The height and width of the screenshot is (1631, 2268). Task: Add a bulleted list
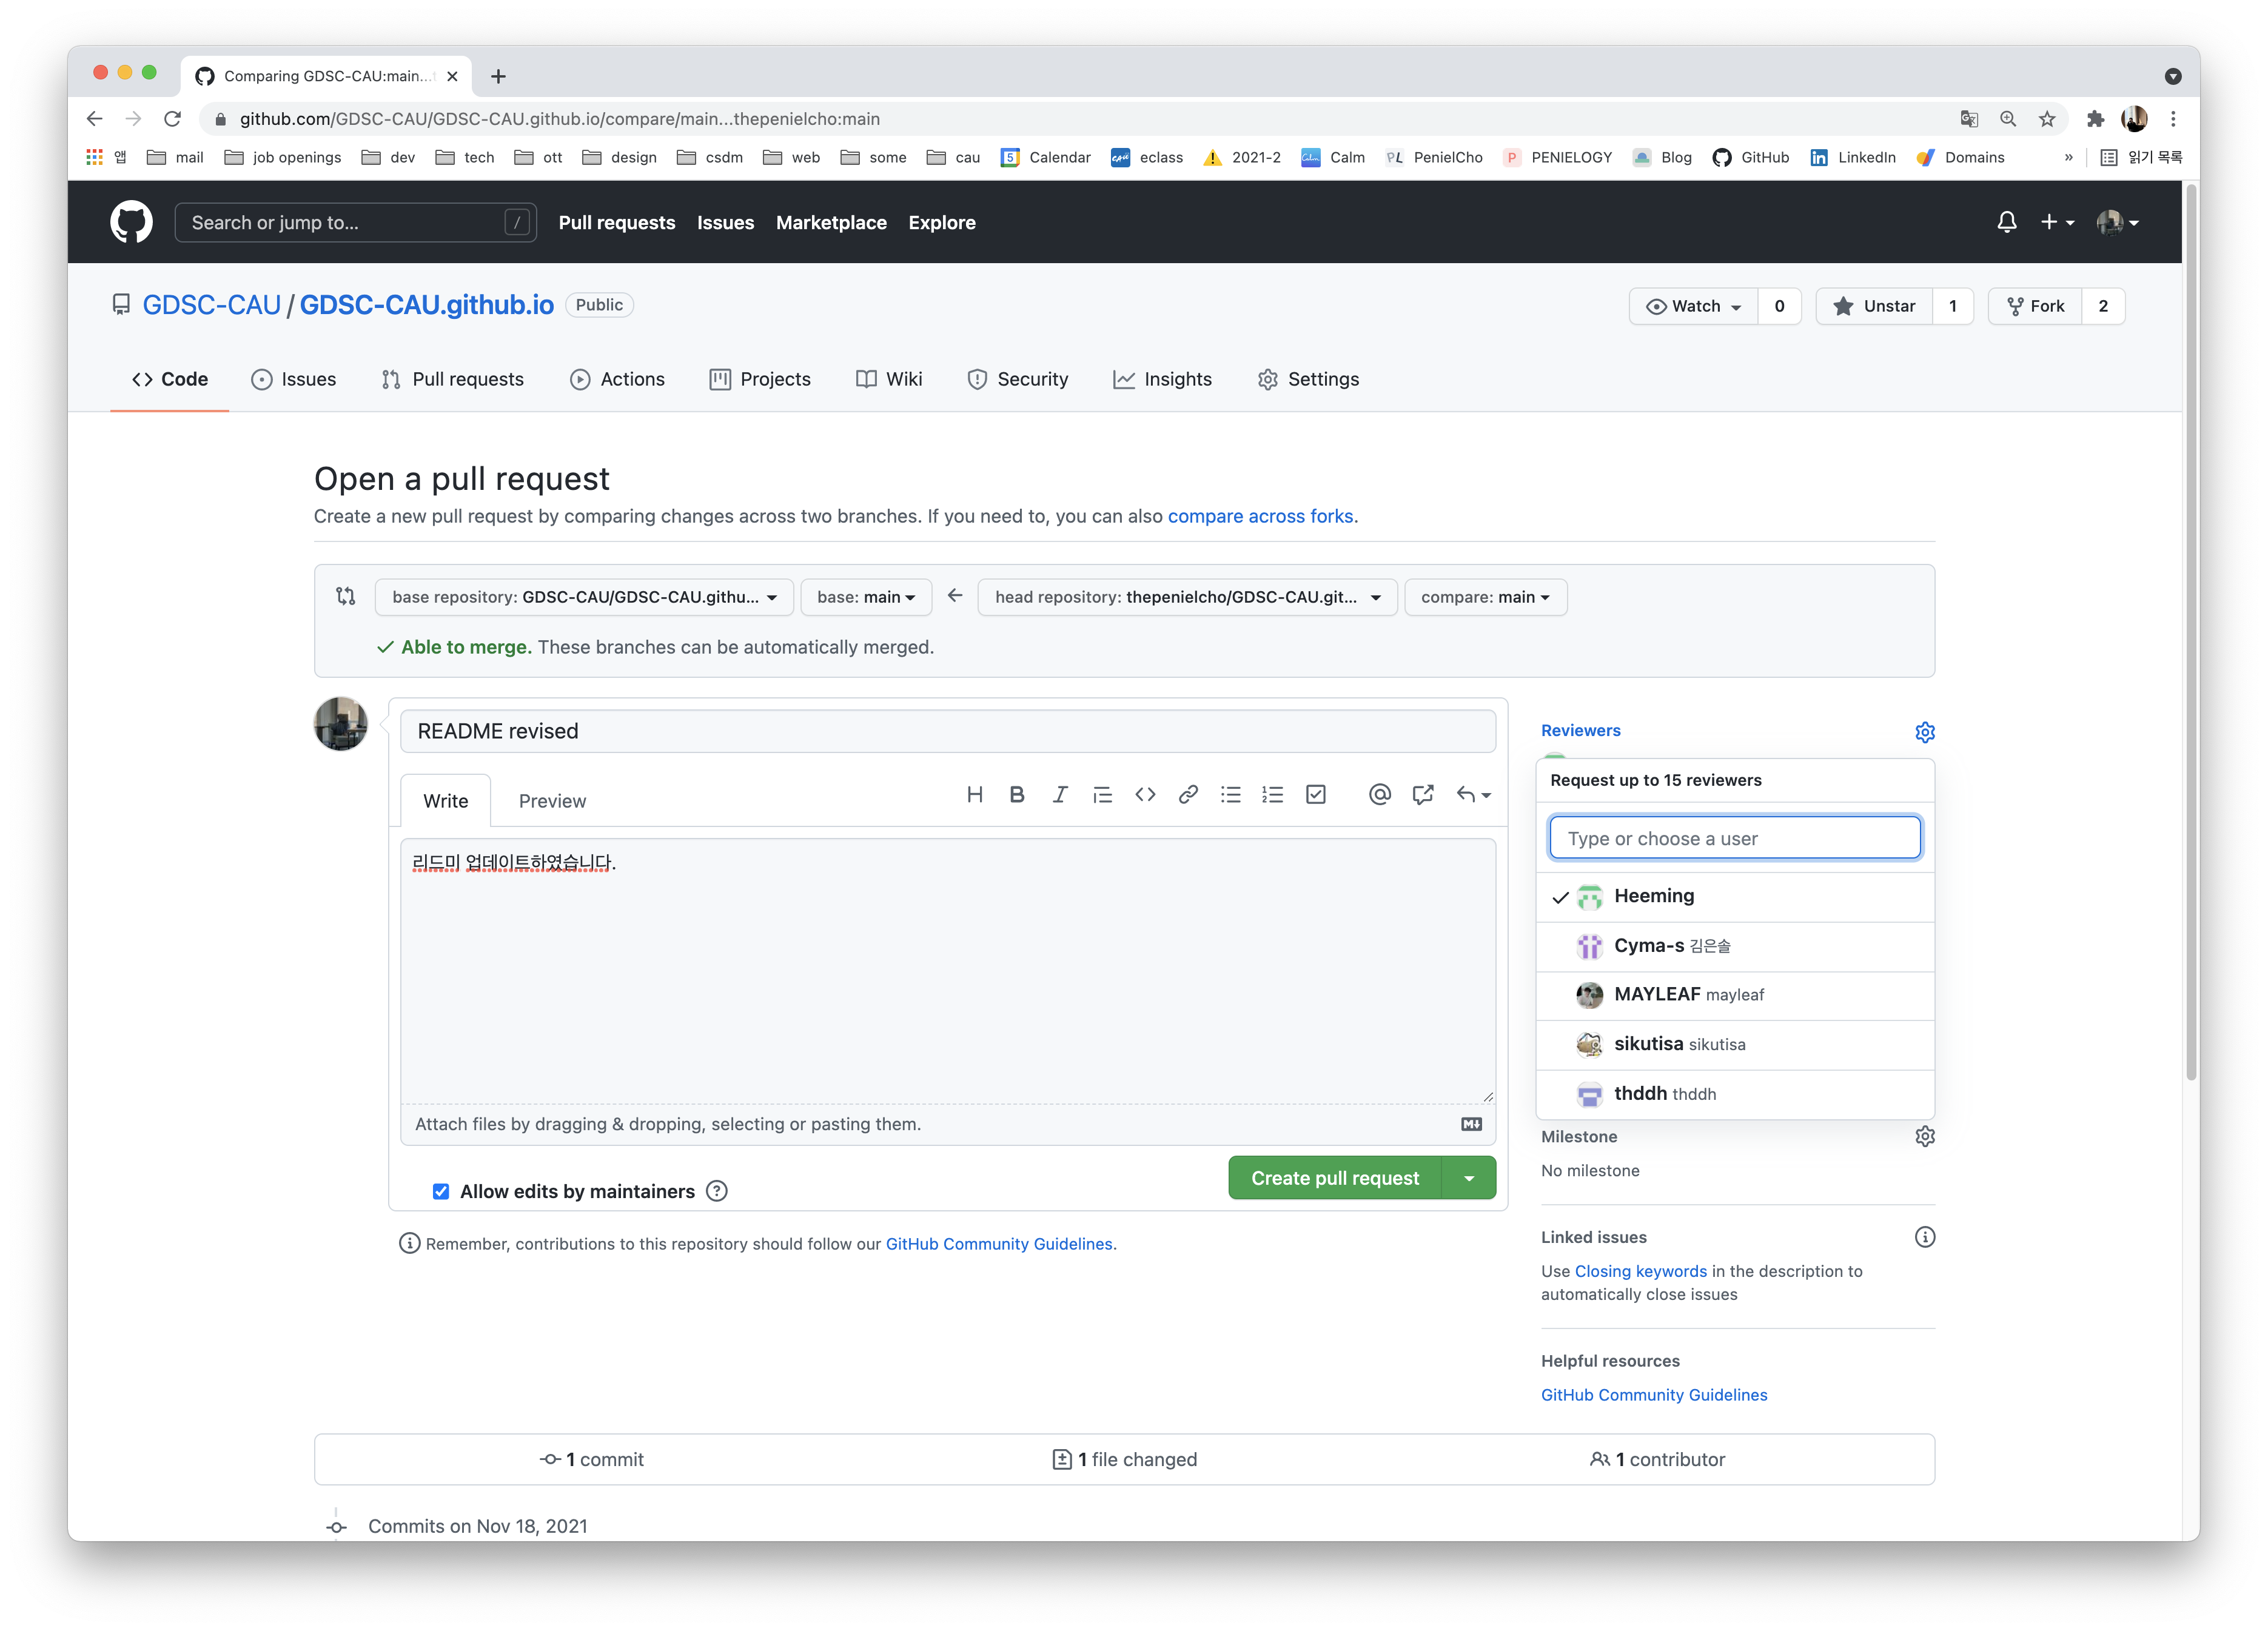click(1230, 794)
